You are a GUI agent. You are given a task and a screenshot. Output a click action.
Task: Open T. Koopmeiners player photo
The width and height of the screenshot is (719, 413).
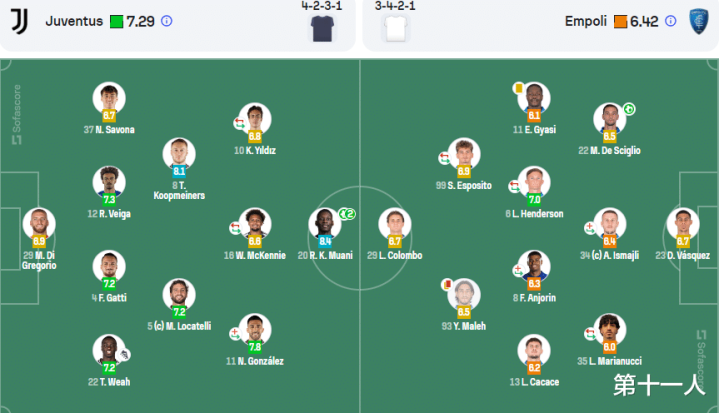pyautogui.click(x=179, y=153)
